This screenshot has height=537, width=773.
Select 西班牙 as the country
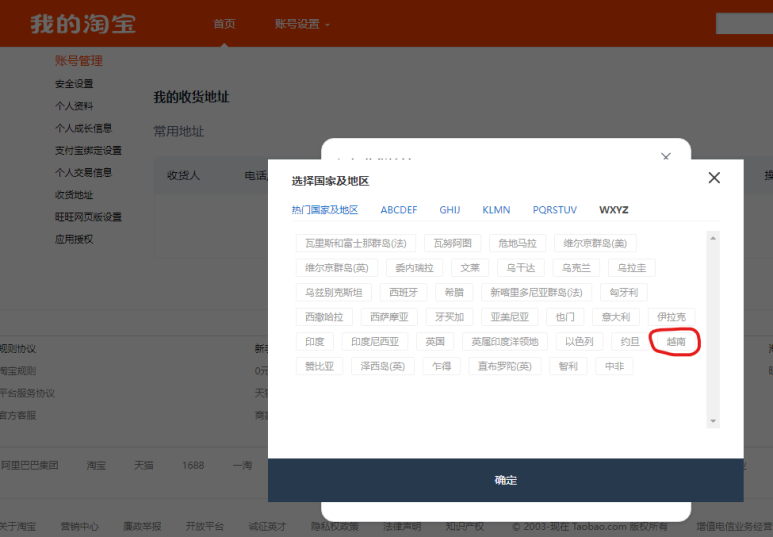point(404,292)
